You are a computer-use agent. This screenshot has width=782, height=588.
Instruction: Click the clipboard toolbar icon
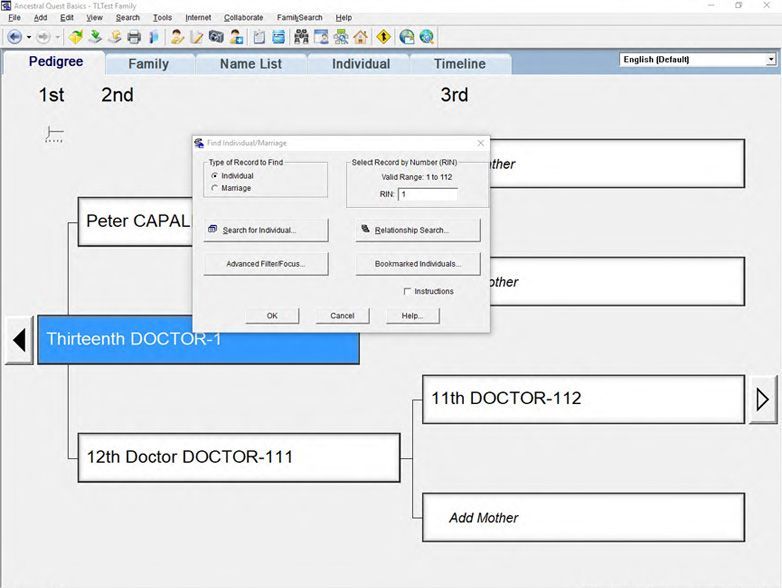[x=259, y=37]
